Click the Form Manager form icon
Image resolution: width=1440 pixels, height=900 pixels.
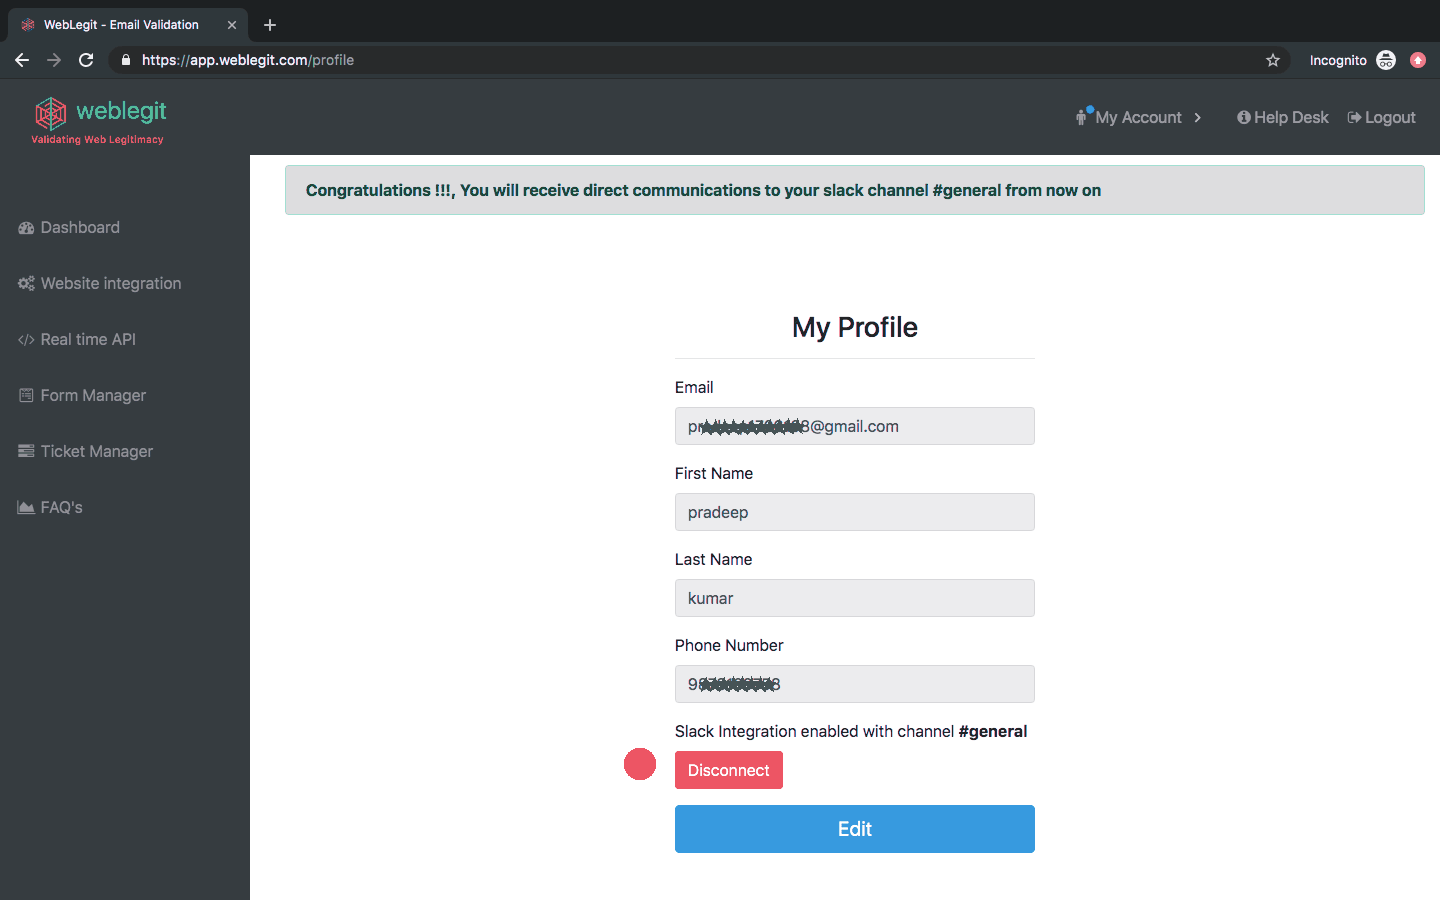coord(26,396)
